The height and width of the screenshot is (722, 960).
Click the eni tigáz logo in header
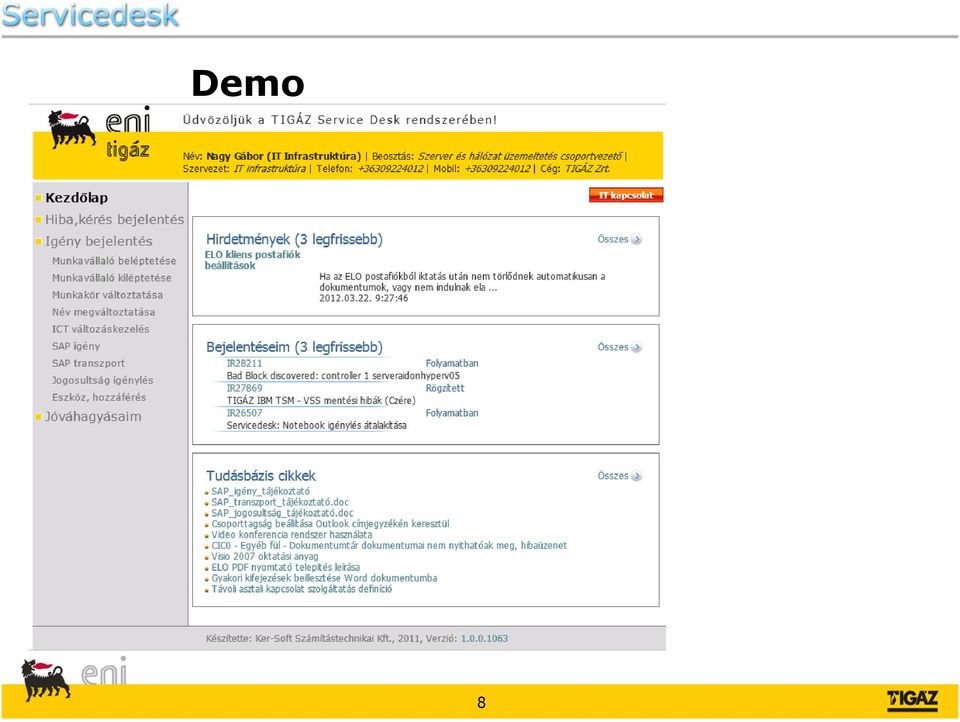pos(100,134)
